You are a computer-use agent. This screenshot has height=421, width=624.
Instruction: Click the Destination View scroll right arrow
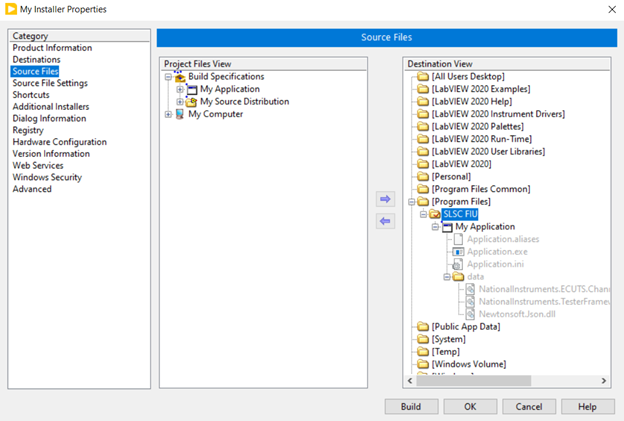pos(604,381)
